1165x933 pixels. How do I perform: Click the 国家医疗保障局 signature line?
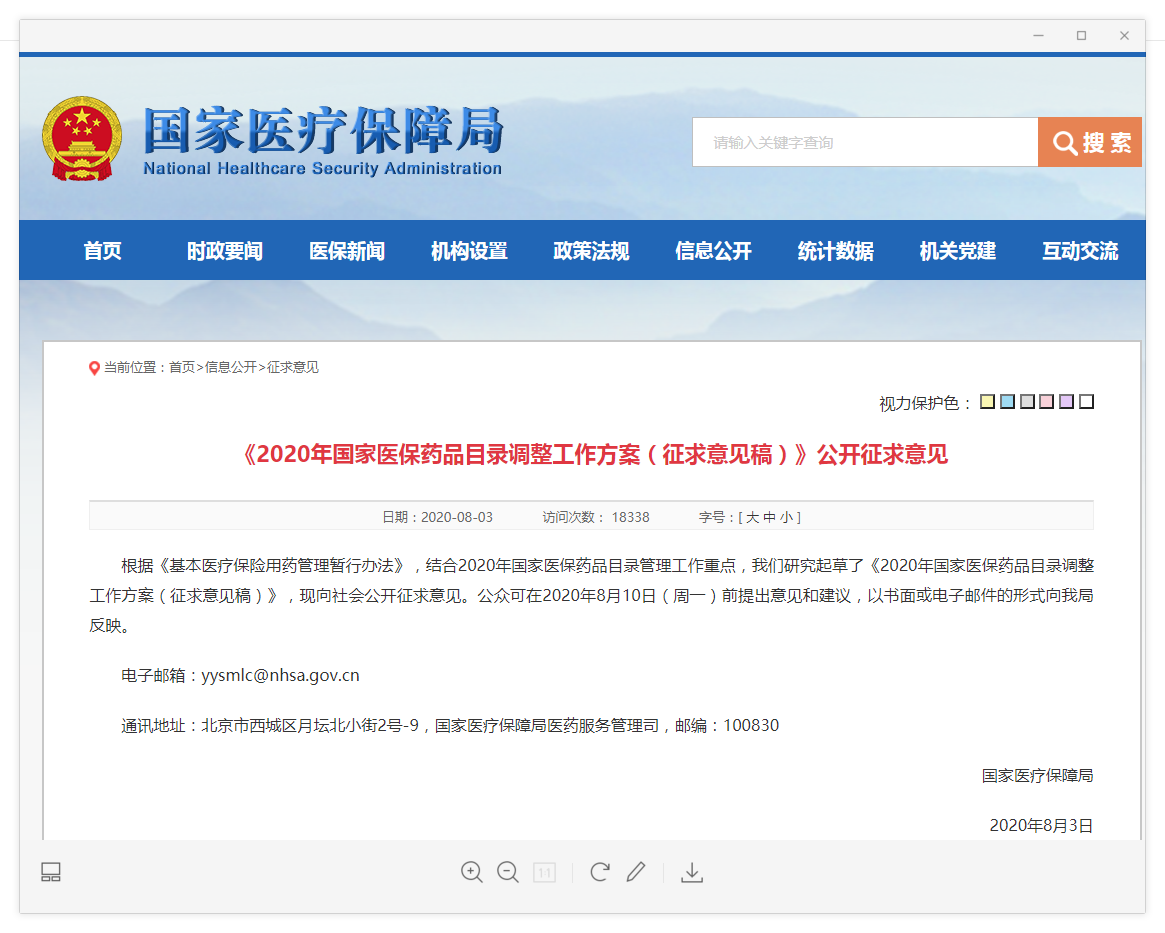(x=1037, y=776)
